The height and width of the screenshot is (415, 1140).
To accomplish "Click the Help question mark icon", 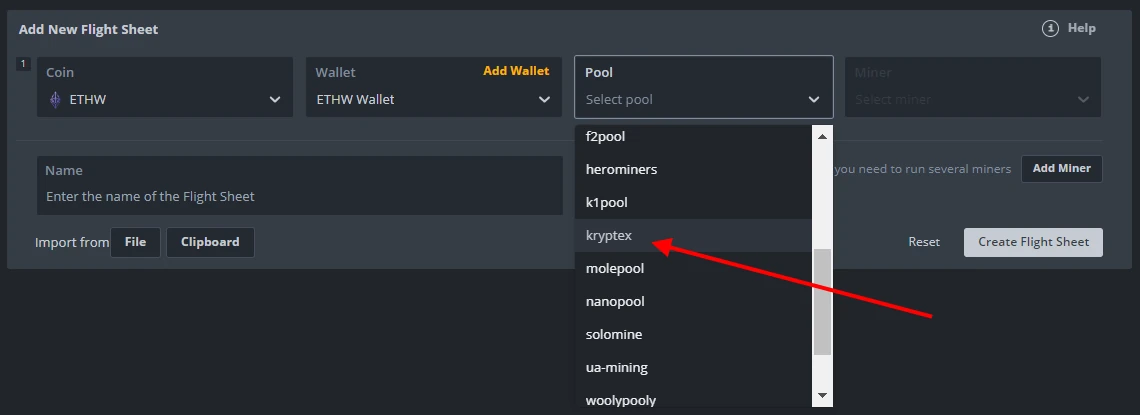I will click(1050, 29).
